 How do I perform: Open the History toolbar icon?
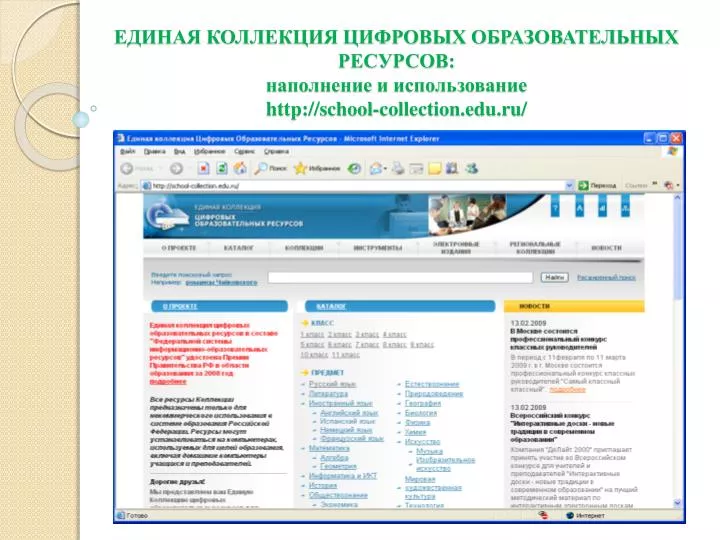click(x=354, y=169)
